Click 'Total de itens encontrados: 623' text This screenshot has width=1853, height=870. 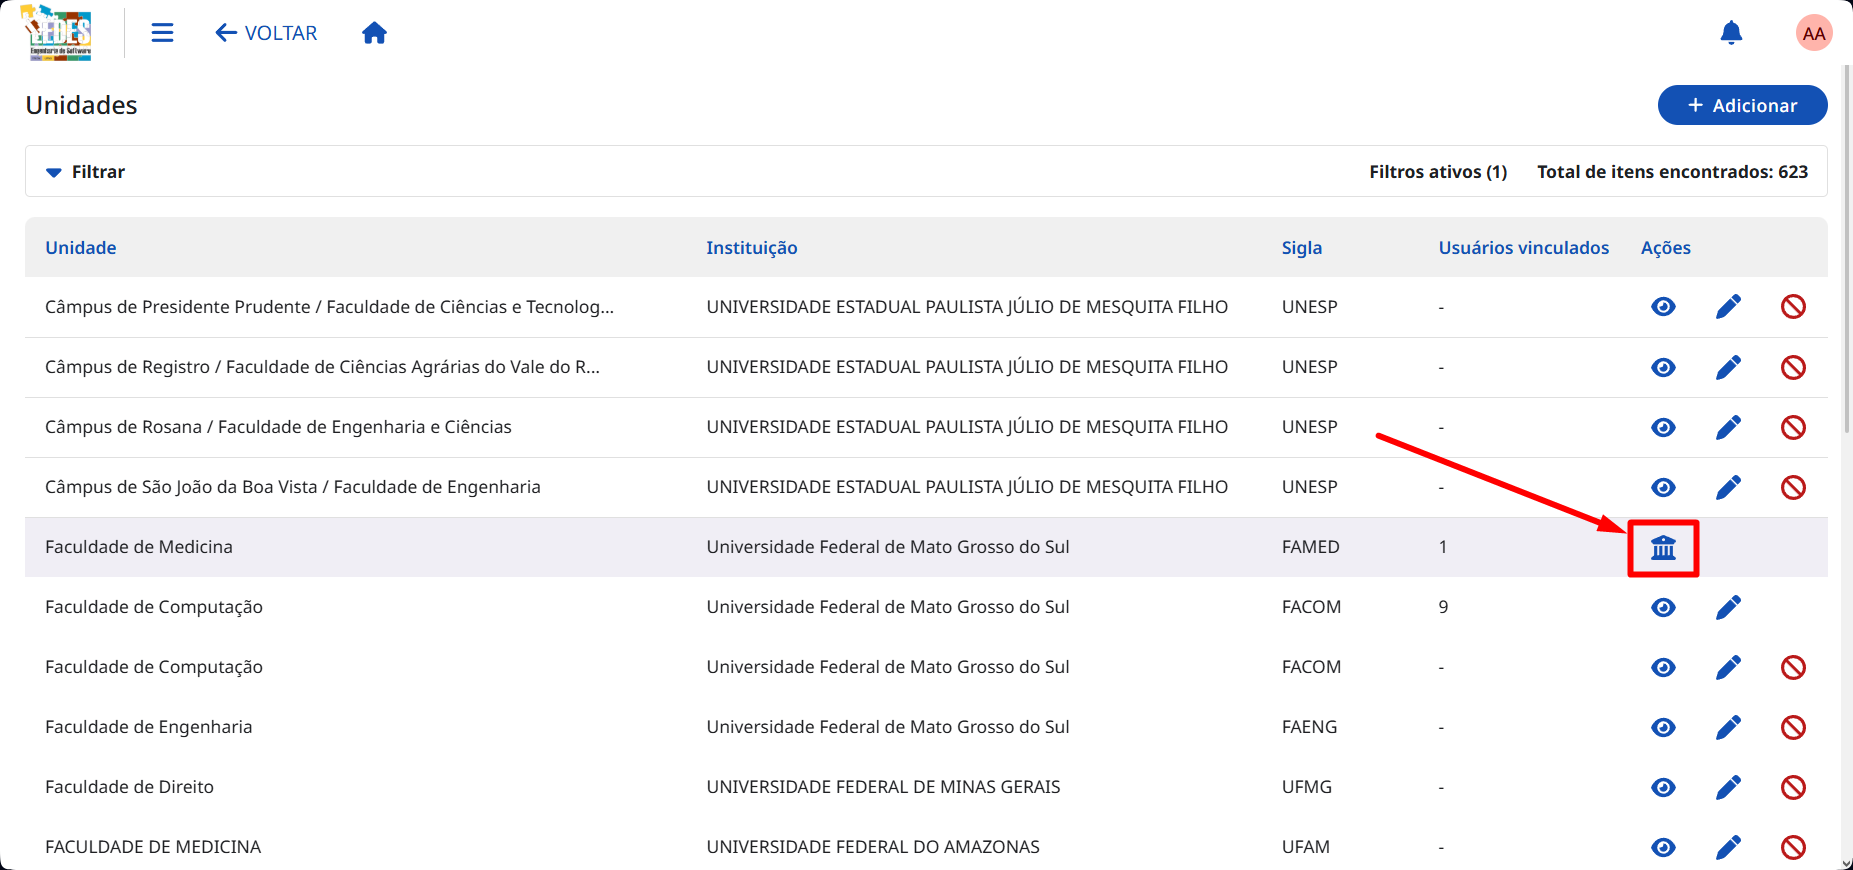1672,172
